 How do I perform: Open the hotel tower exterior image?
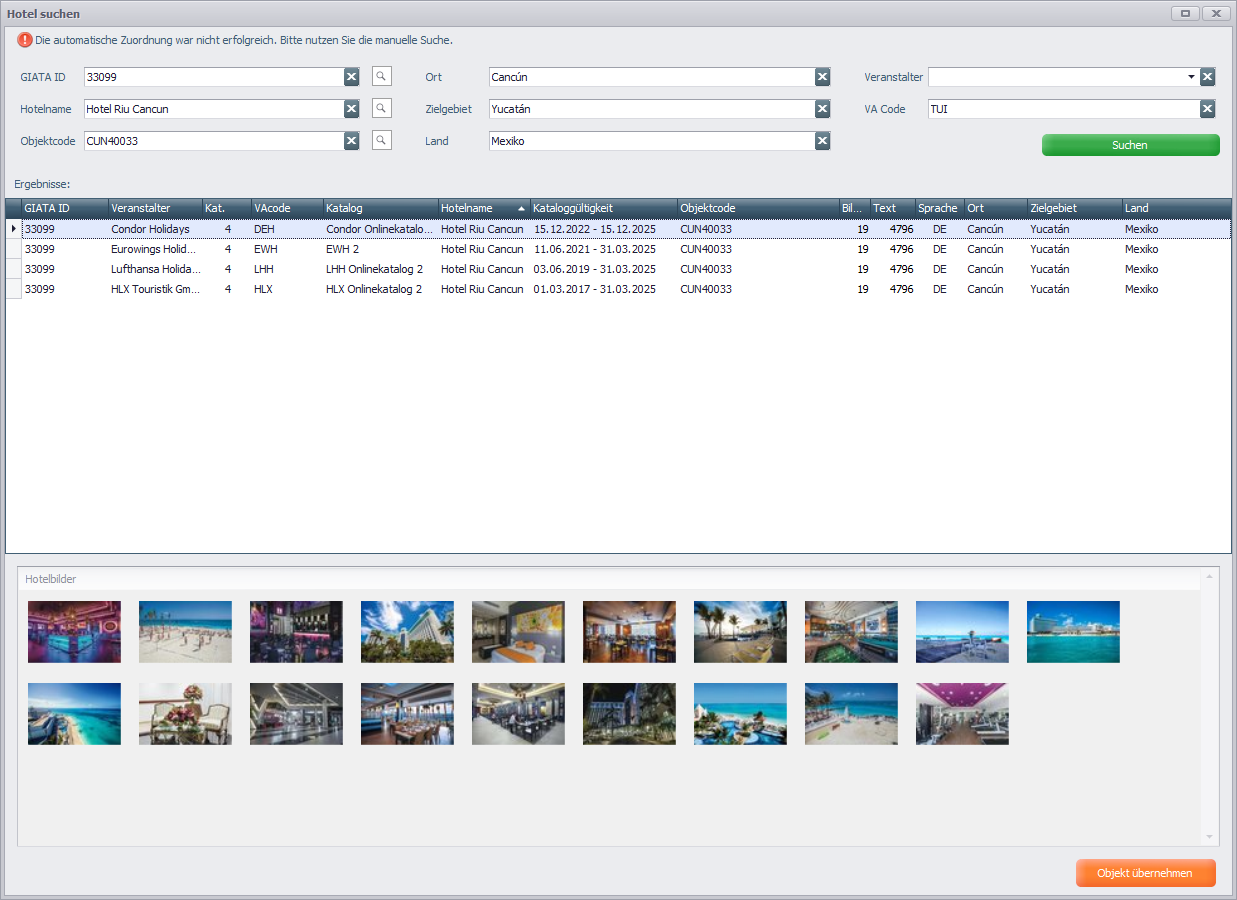point(407,632)
